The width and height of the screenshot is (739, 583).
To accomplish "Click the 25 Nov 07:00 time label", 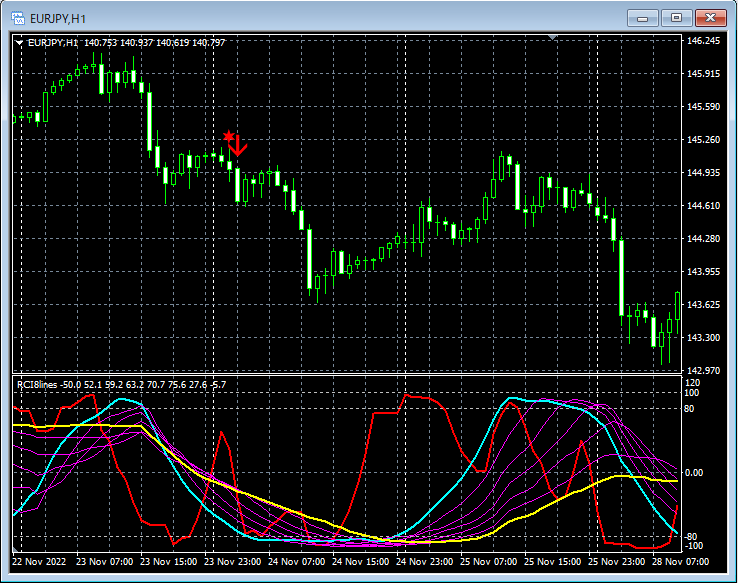I will (x=489, y=562).
